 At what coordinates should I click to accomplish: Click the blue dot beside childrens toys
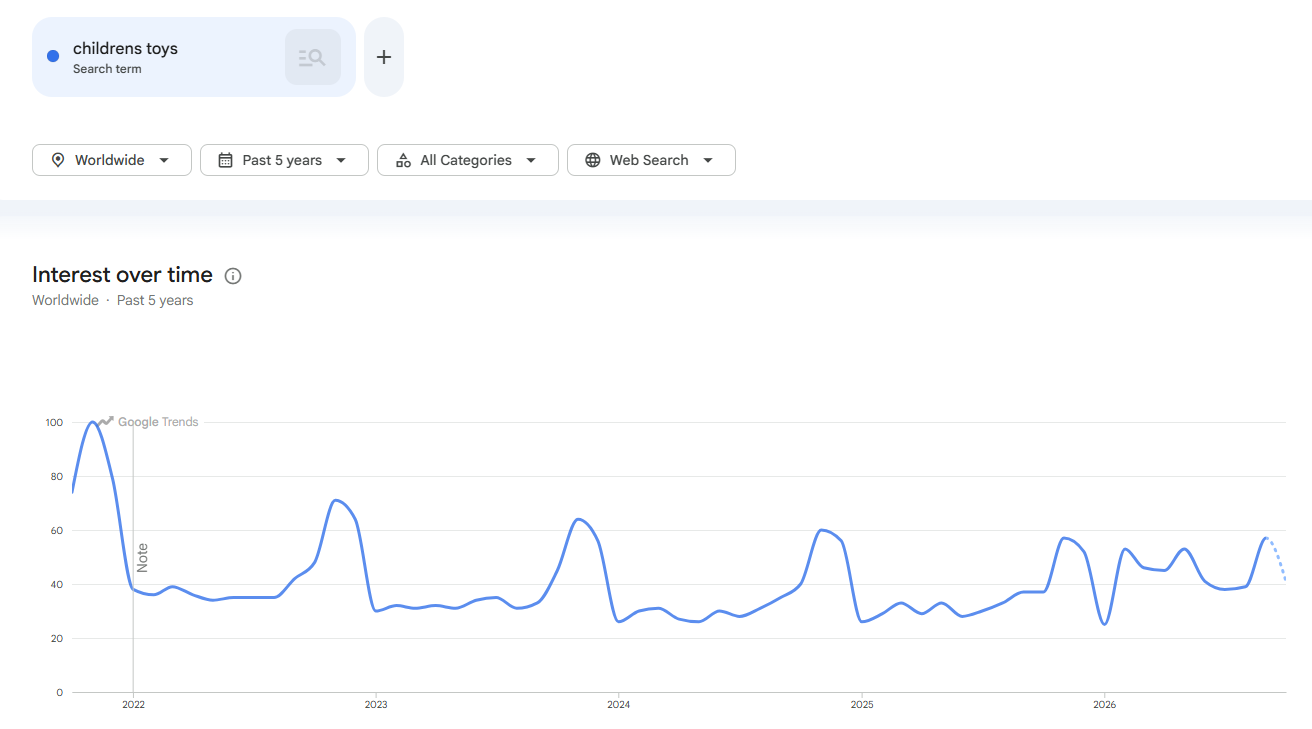(x=53, y=56)
